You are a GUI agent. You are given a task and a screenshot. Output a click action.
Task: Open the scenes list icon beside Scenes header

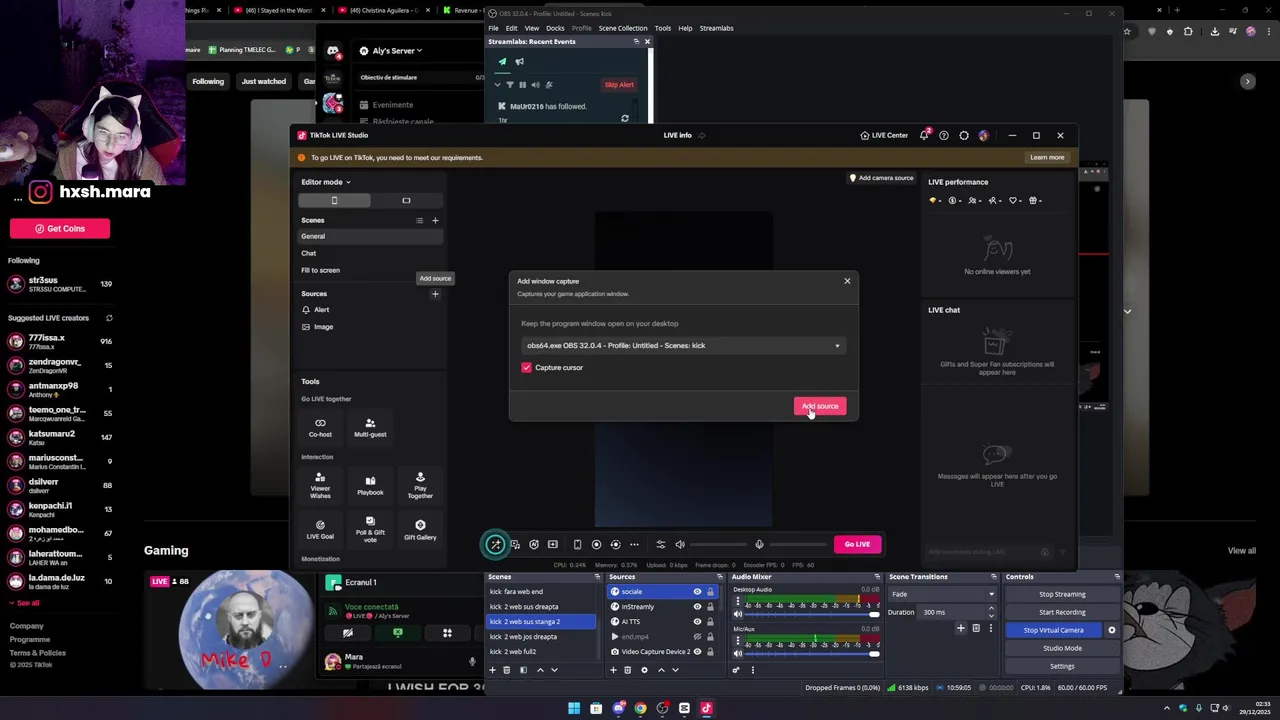419,220
